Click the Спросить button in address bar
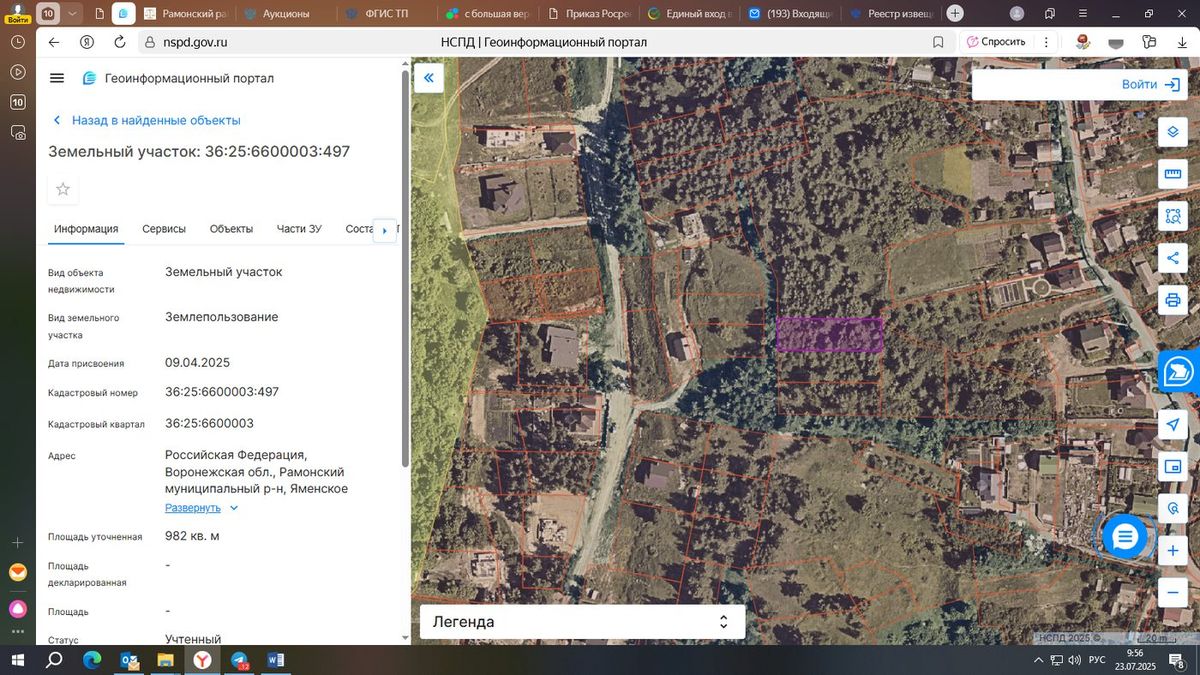The image size is (1200, 675). coord(996,42)
